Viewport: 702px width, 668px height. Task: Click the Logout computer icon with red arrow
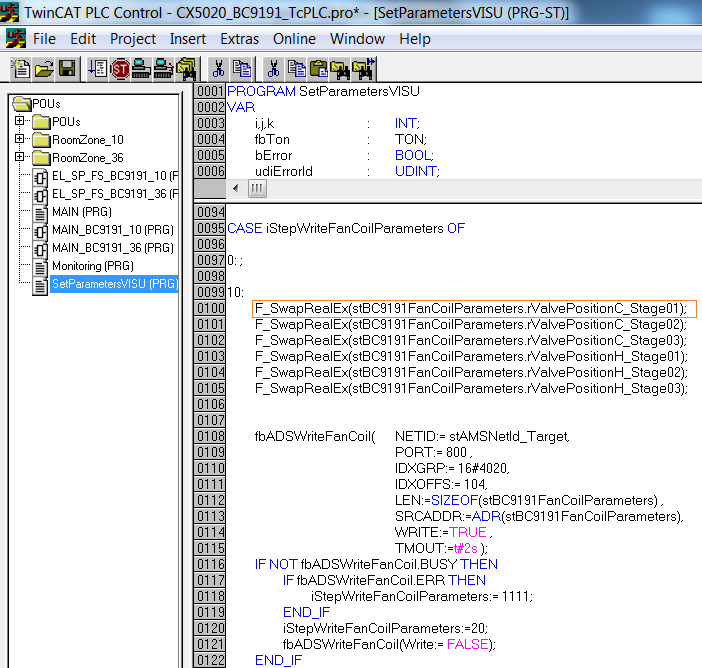pyautogui.click(x=163, y=69)
